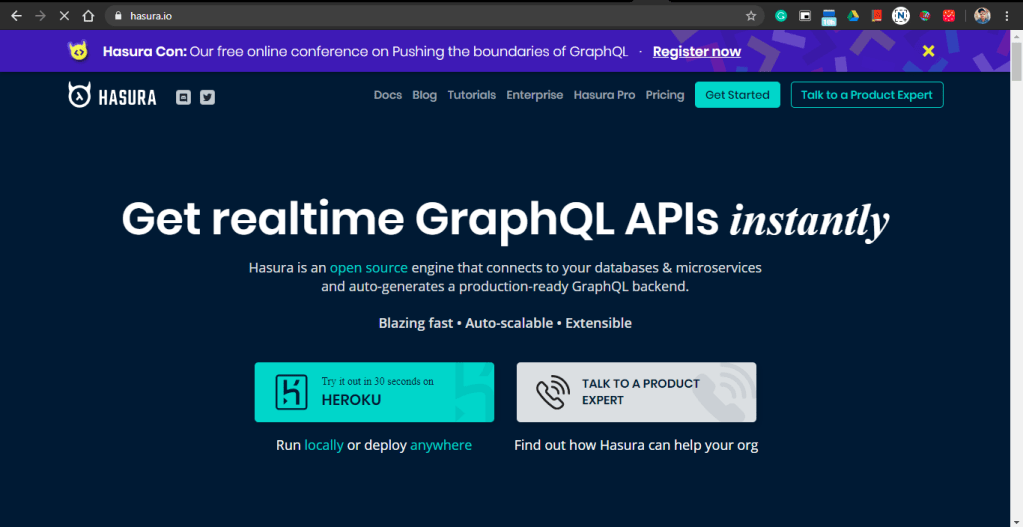The height and width of the screenshot is (527, 1023).
Task: Bookmark this page with the star icon
Action: 751,16
